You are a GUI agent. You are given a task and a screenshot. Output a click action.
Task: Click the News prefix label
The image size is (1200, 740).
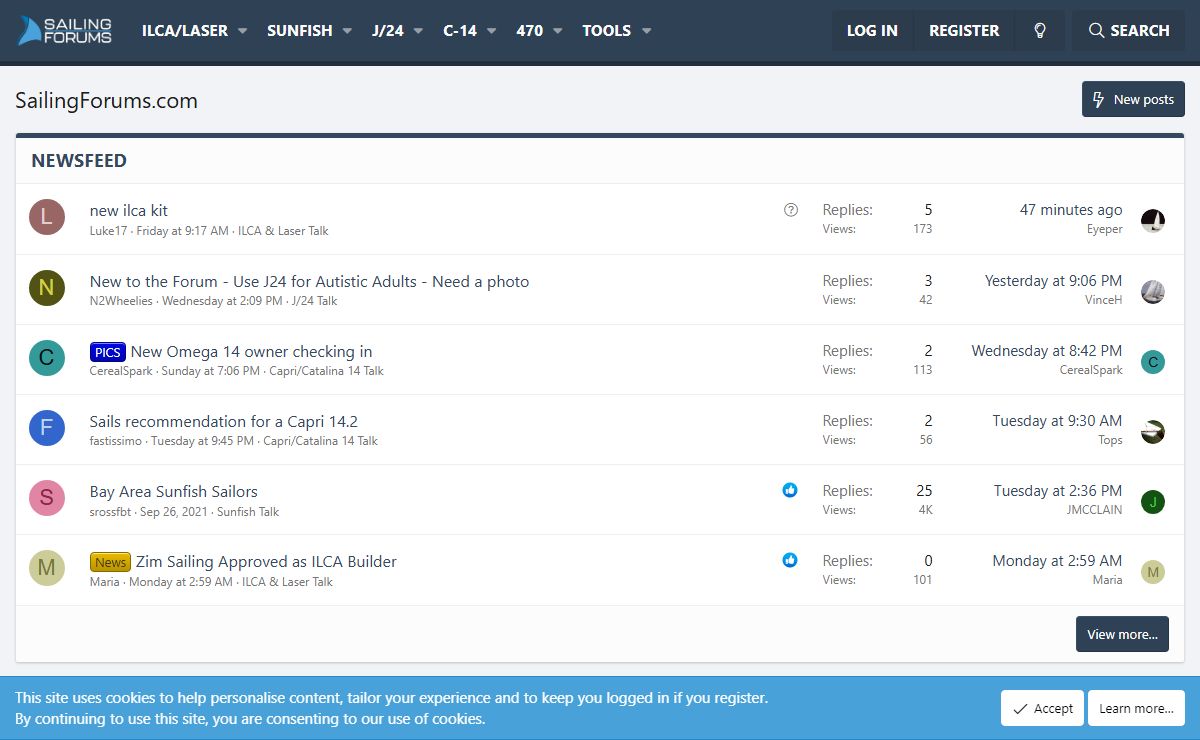110,562
